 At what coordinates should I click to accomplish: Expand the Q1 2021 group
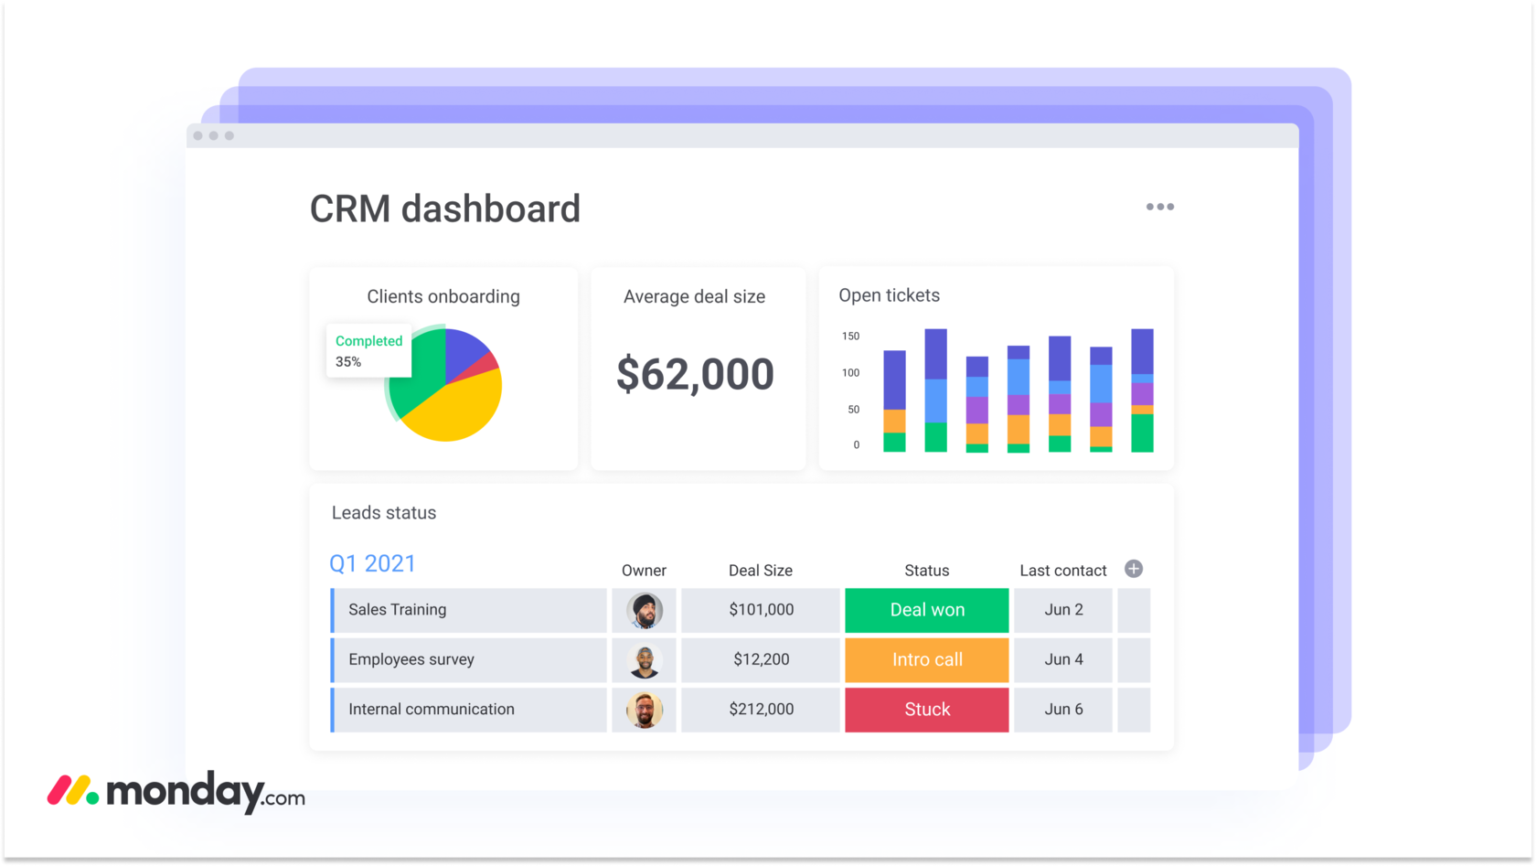pos(372,563)
